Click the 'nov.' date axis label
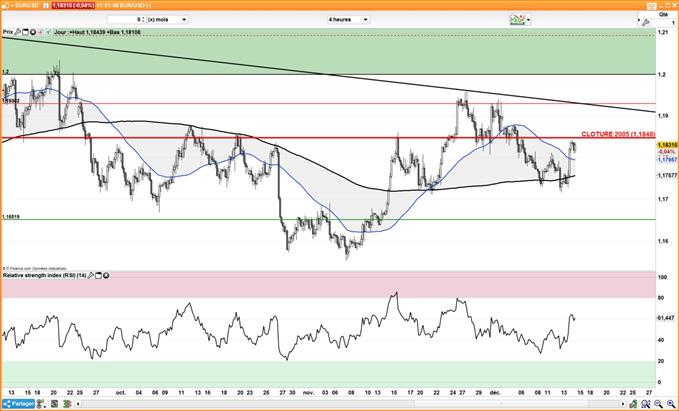The height and width of the screenshot is (411, 679). click(x=308, y=393)
